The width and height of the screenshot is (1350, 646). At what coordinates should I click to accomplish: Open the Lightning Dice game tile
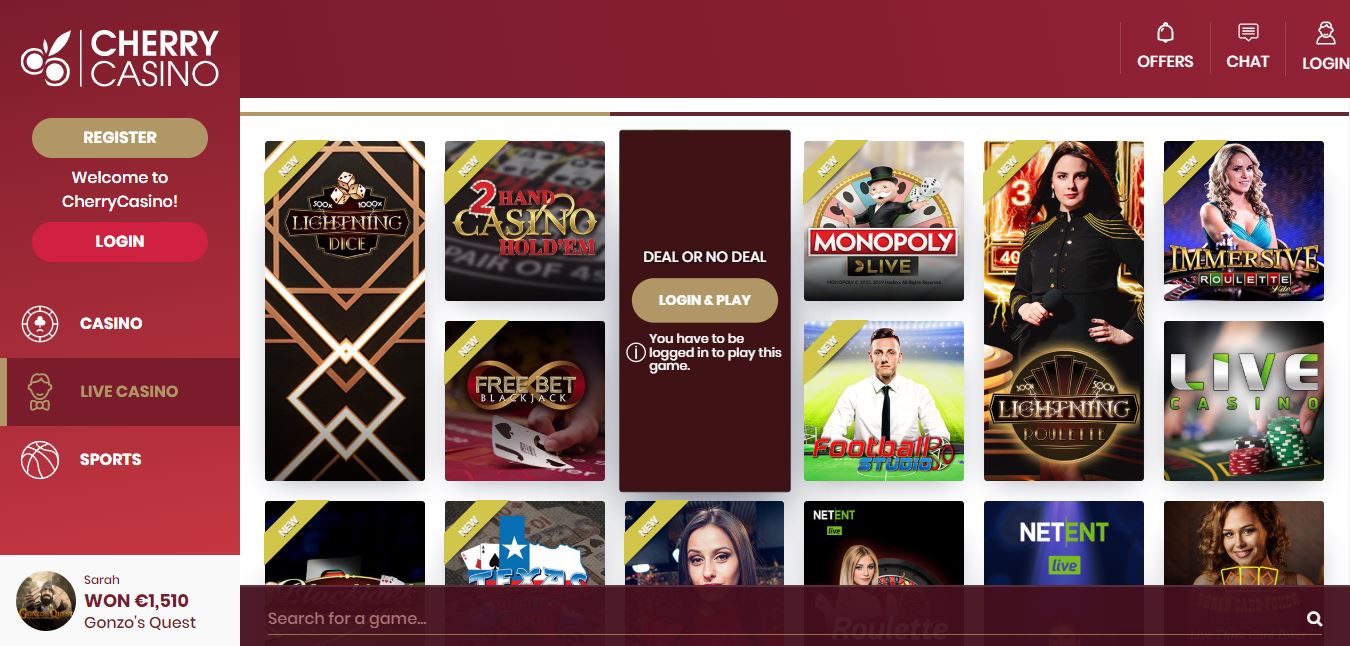click(345, 311)
